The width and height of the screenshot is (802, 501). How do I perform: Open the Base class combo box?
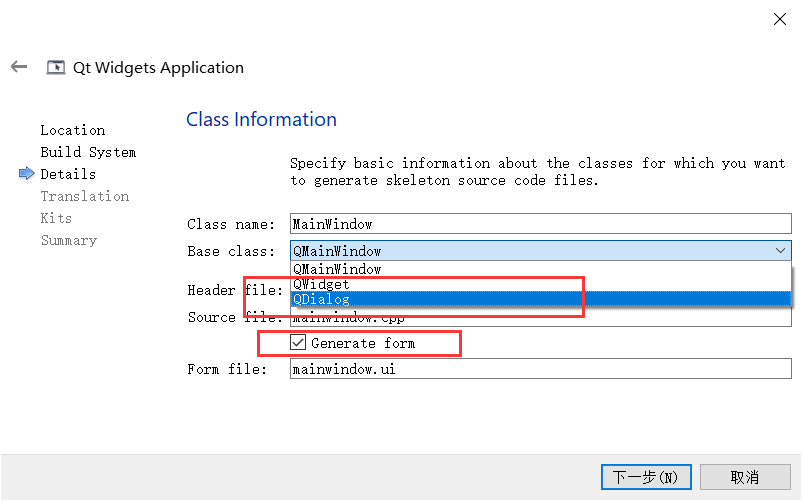pyautogui.click(x=540, y=251)
